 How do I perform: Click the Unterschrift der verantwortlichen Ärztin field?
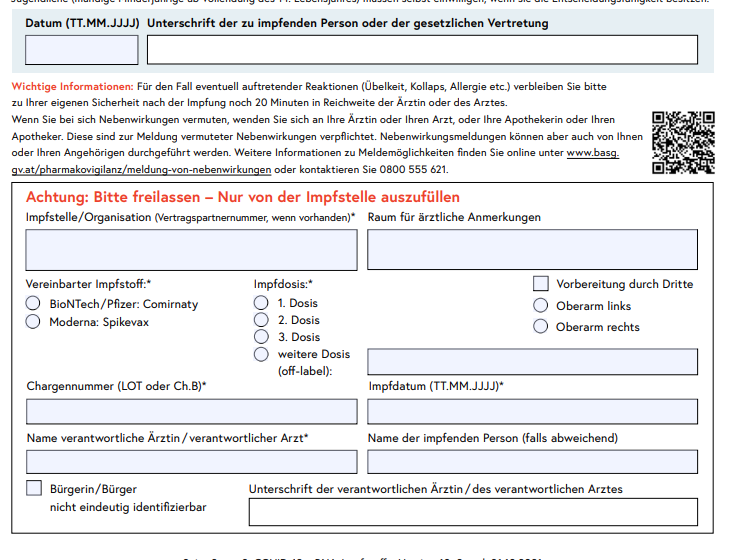coord(473,512)
